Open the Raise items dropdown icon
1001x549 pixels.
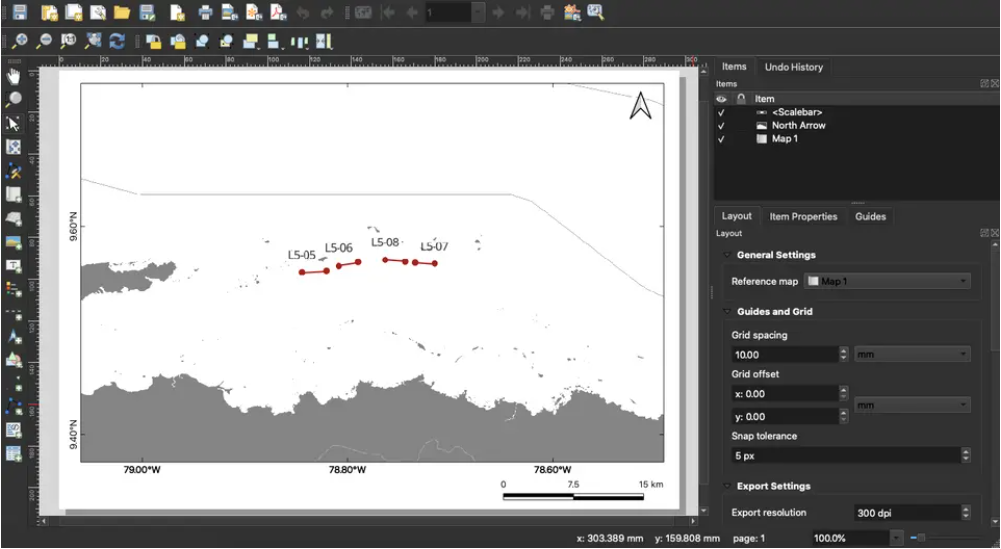252,41
